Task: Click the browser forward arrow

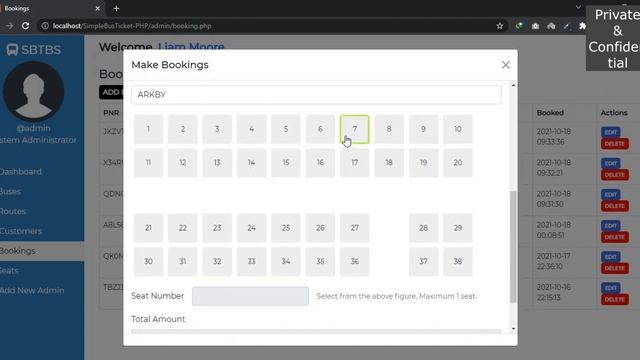Action: tap(9, 26)
